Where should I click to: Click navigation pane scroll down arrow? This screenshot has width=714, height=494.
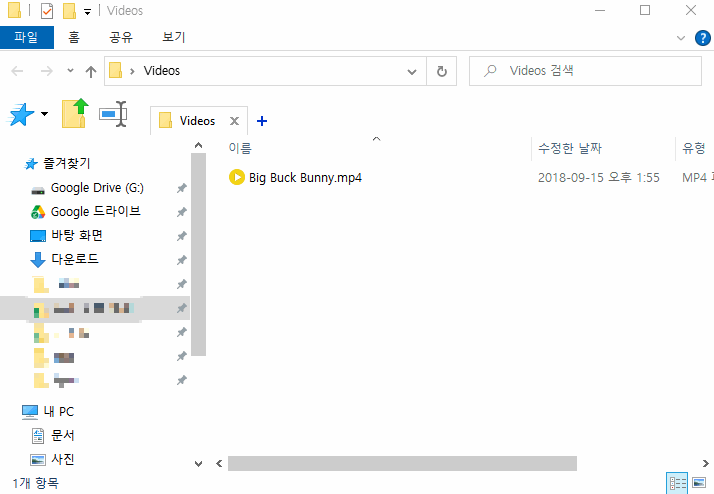[x=199, y=464]
